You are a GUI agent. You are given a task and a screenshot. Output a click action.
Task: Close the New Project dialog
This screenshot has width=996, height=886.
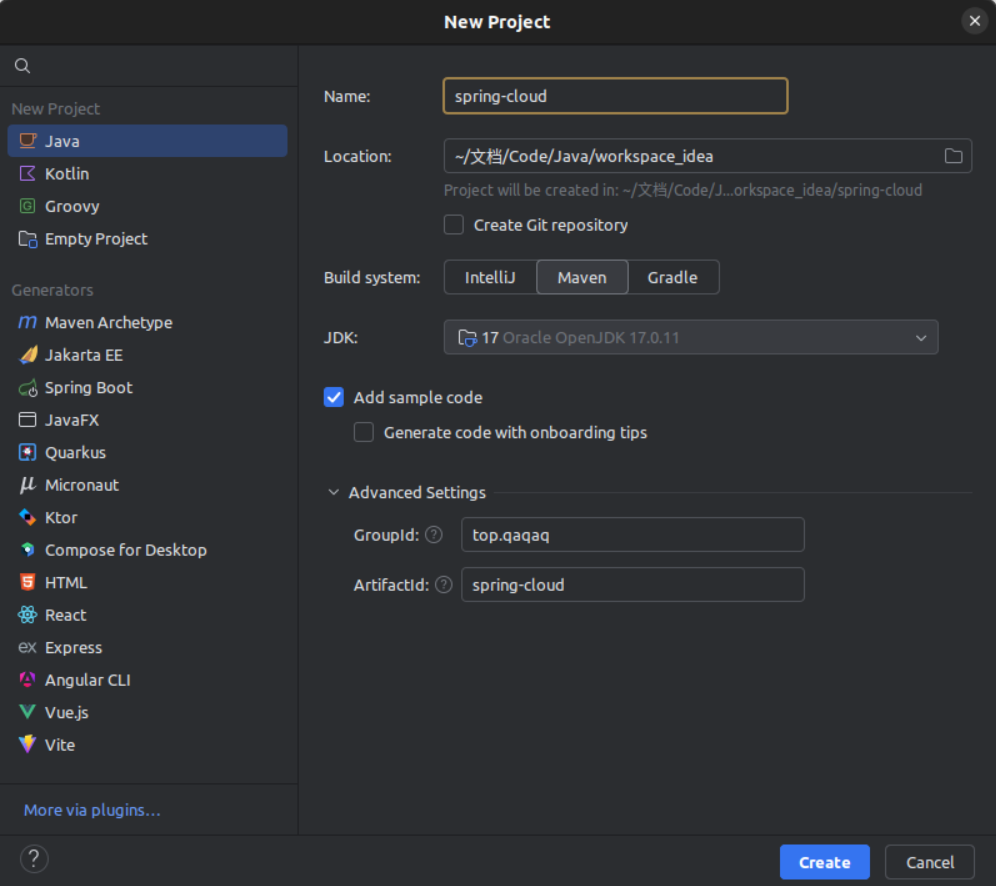pyautogui.click(x=974, y=21)
